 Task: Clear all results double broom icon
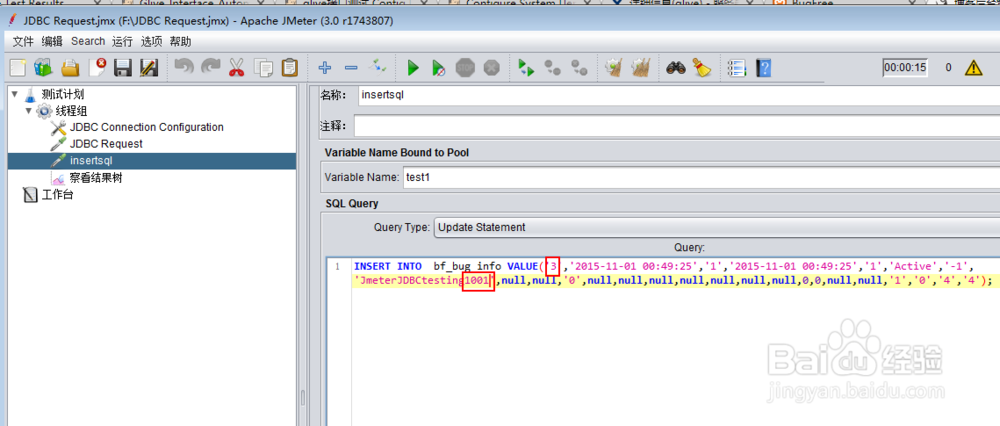pos(640,67)
